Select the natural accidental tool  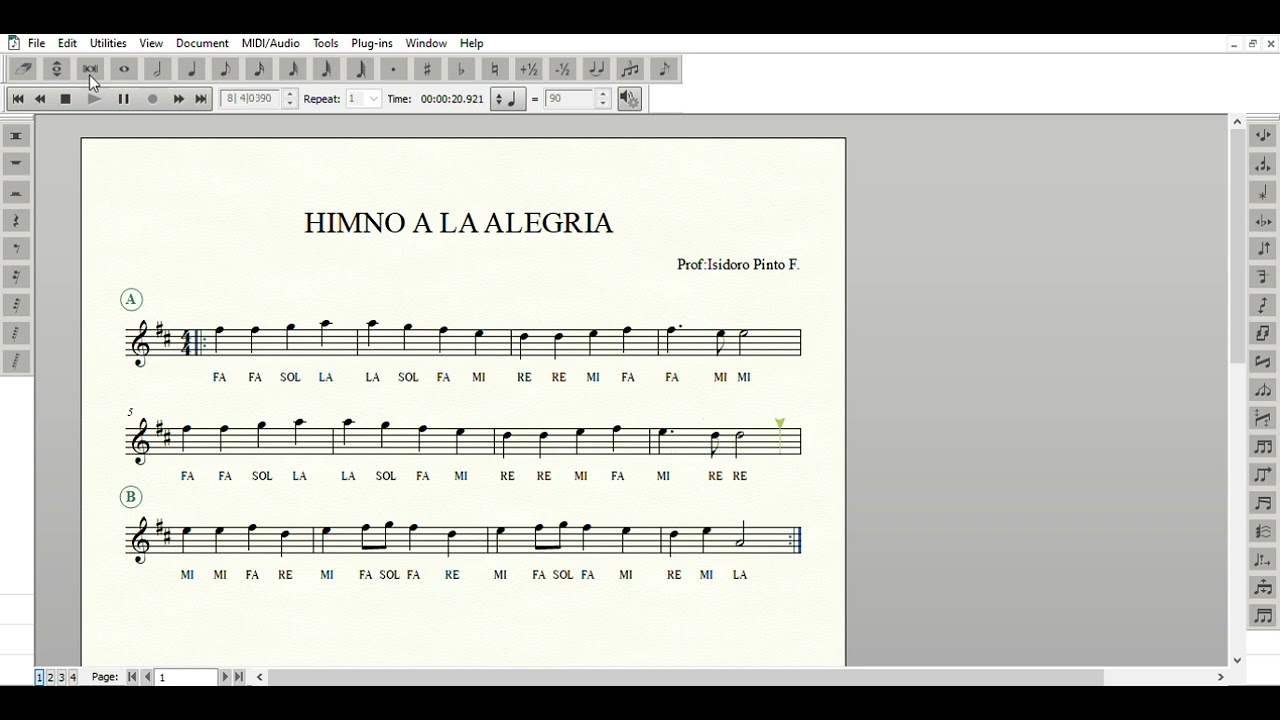(495, 69)
